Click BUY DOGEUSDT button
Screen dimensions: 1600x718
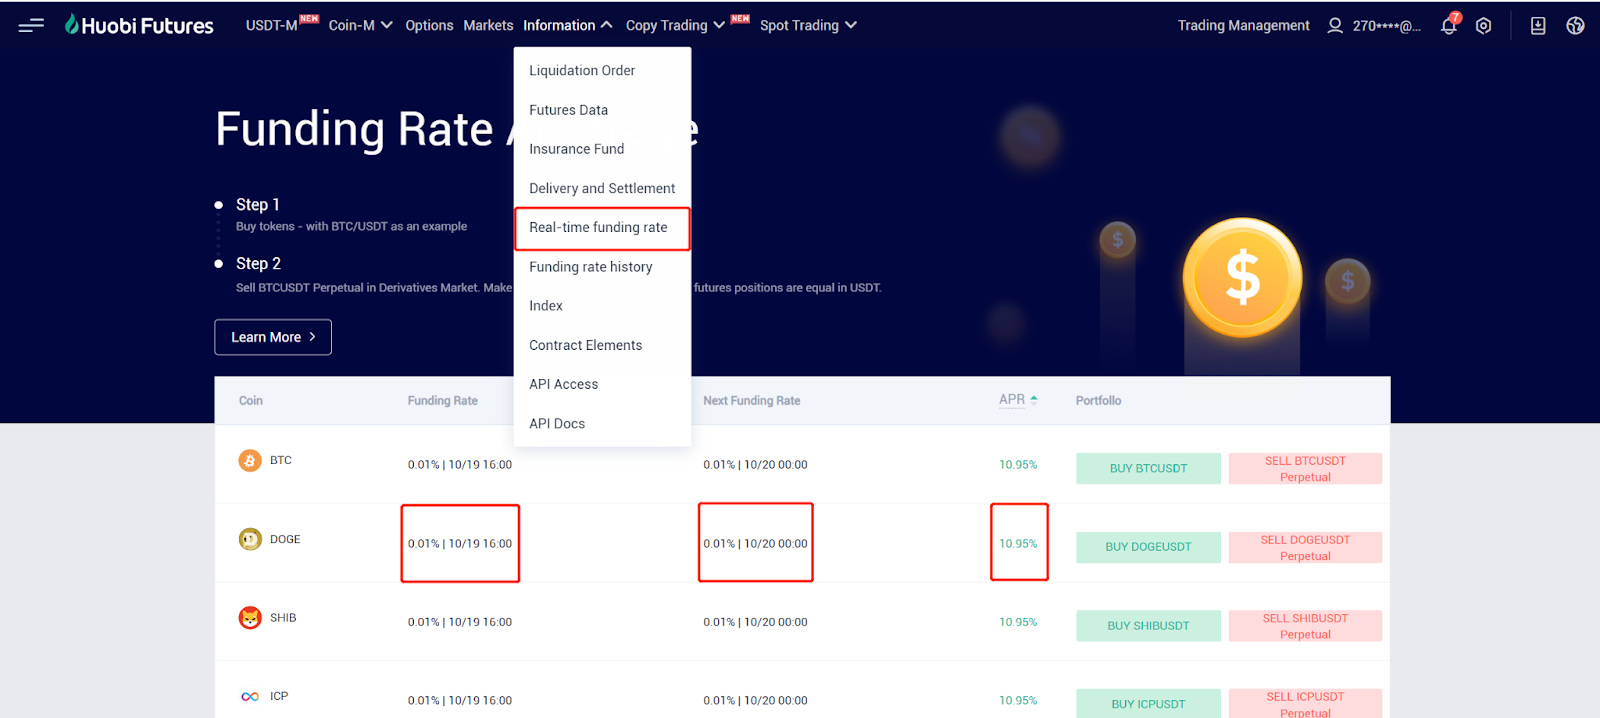pos(1148,547)
